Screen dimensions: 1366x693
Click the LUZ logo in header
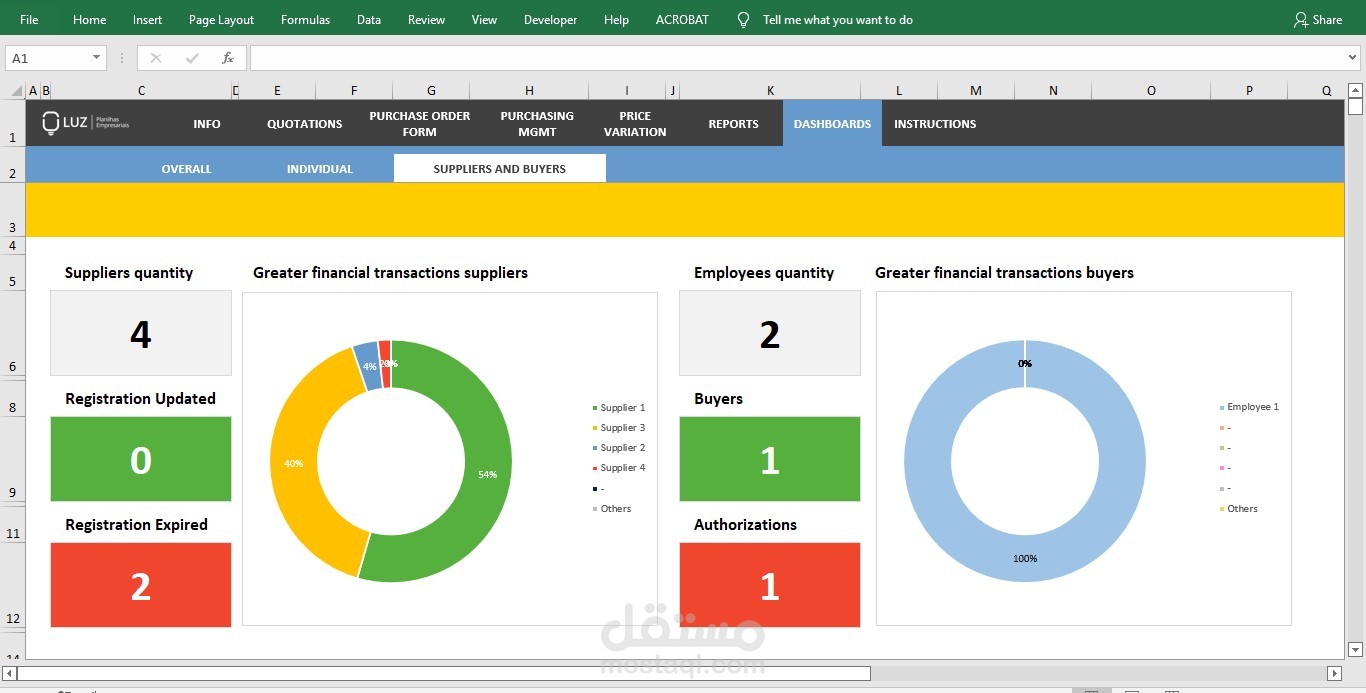86,123
